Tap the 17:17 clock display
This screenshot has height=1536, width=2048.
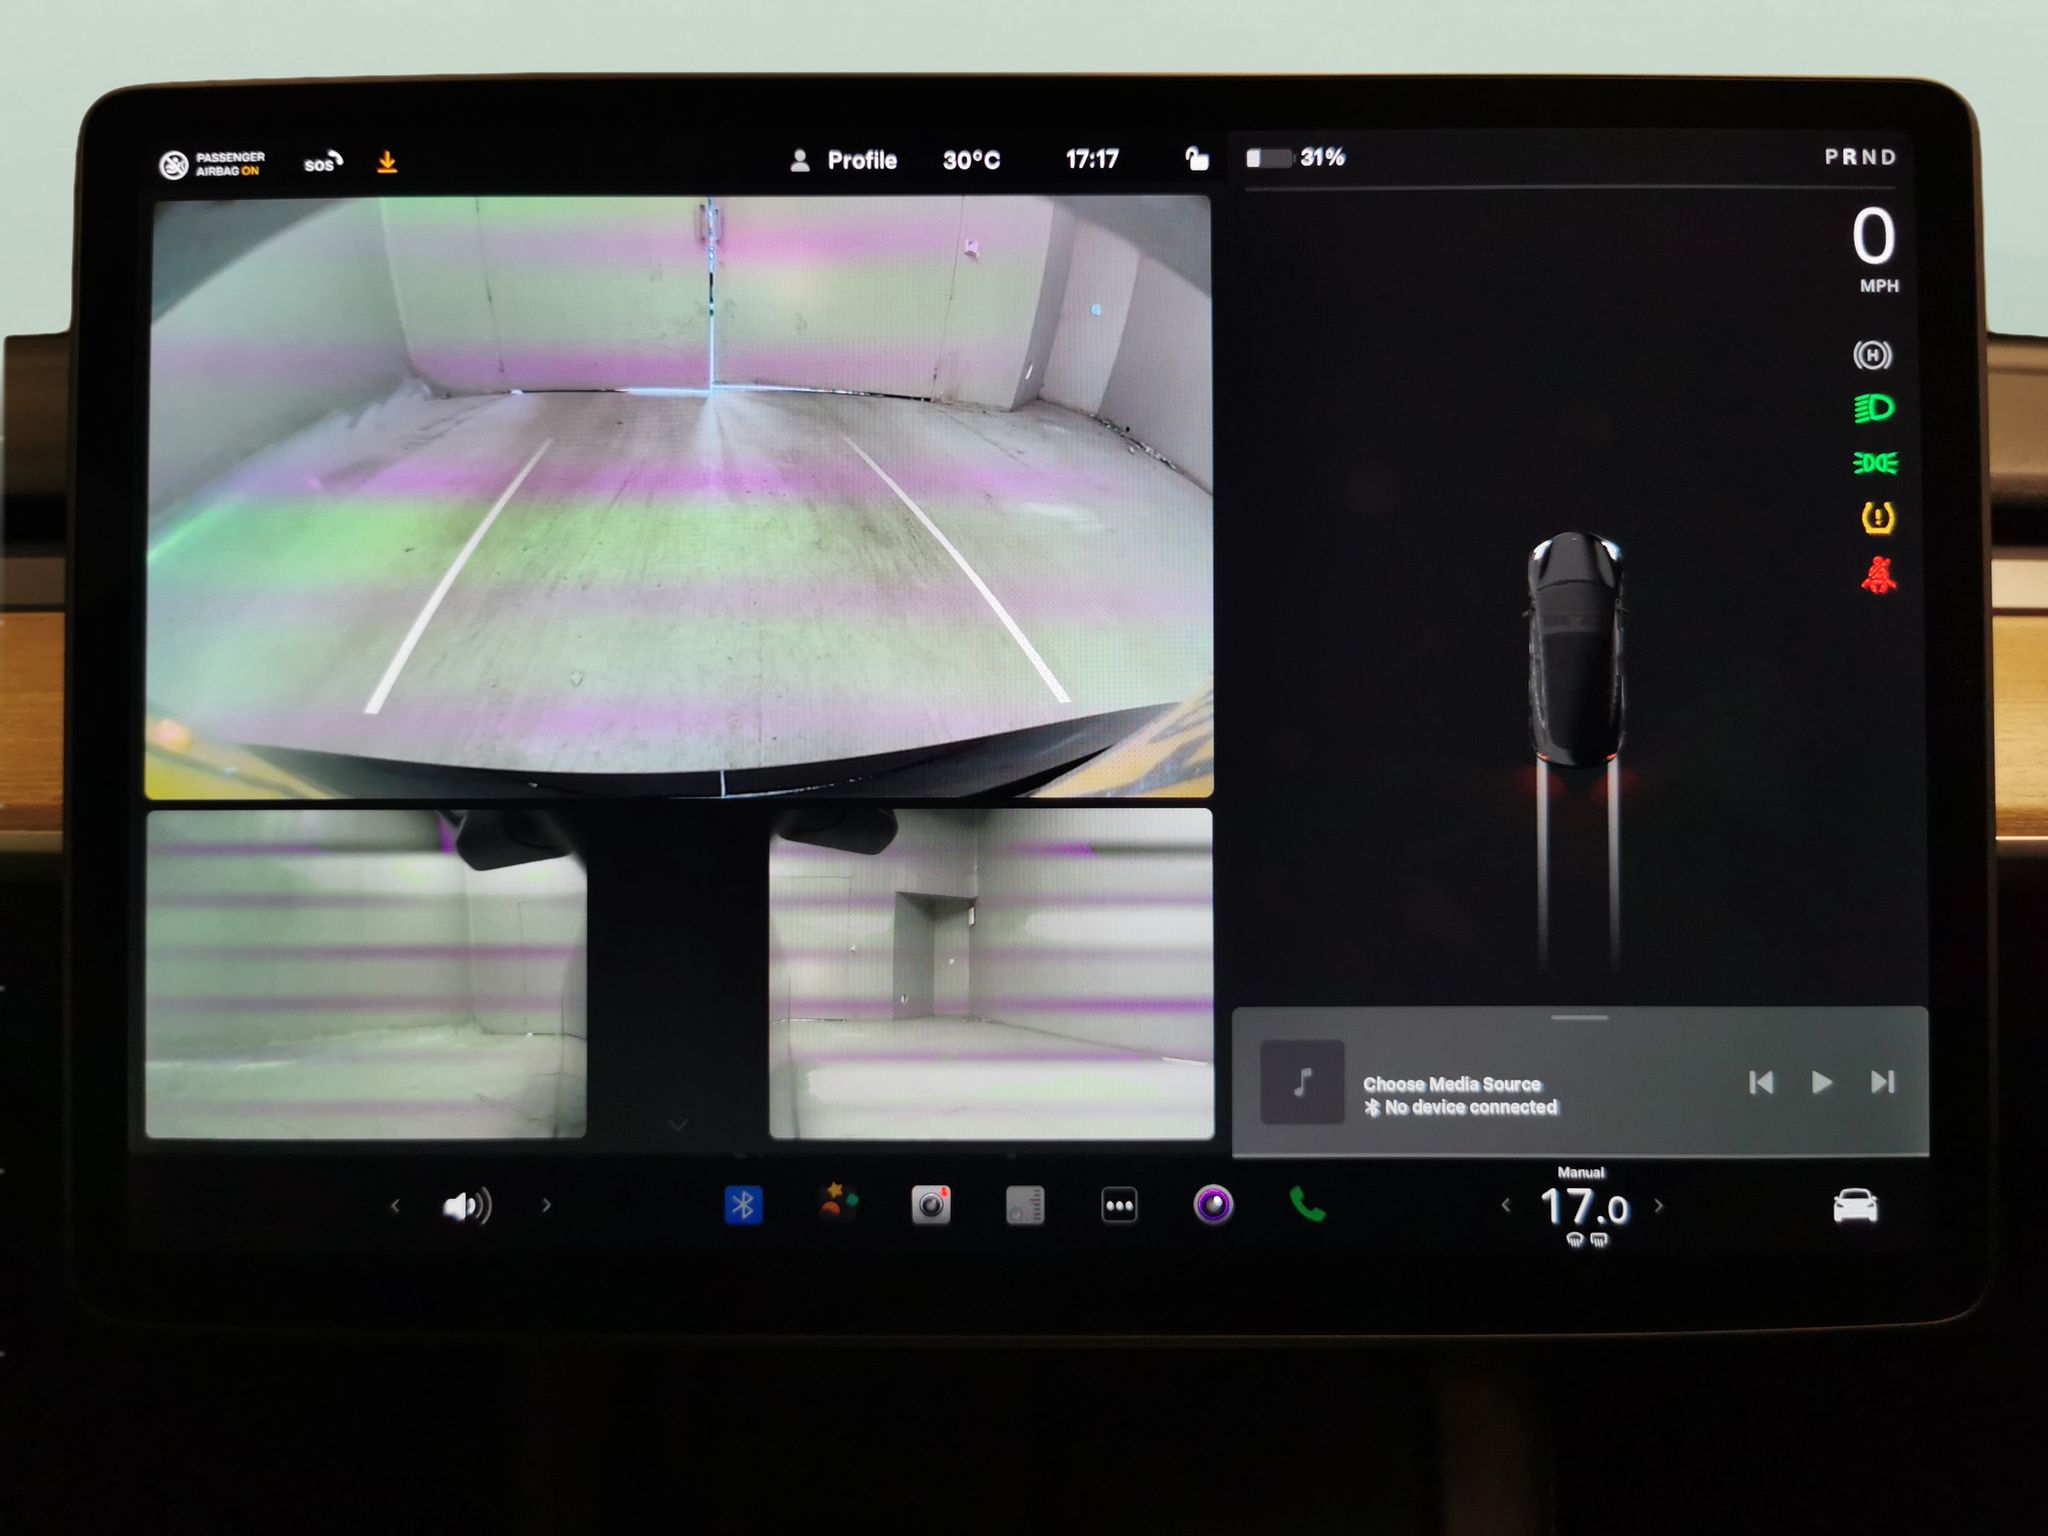(x=1092, y=159)
